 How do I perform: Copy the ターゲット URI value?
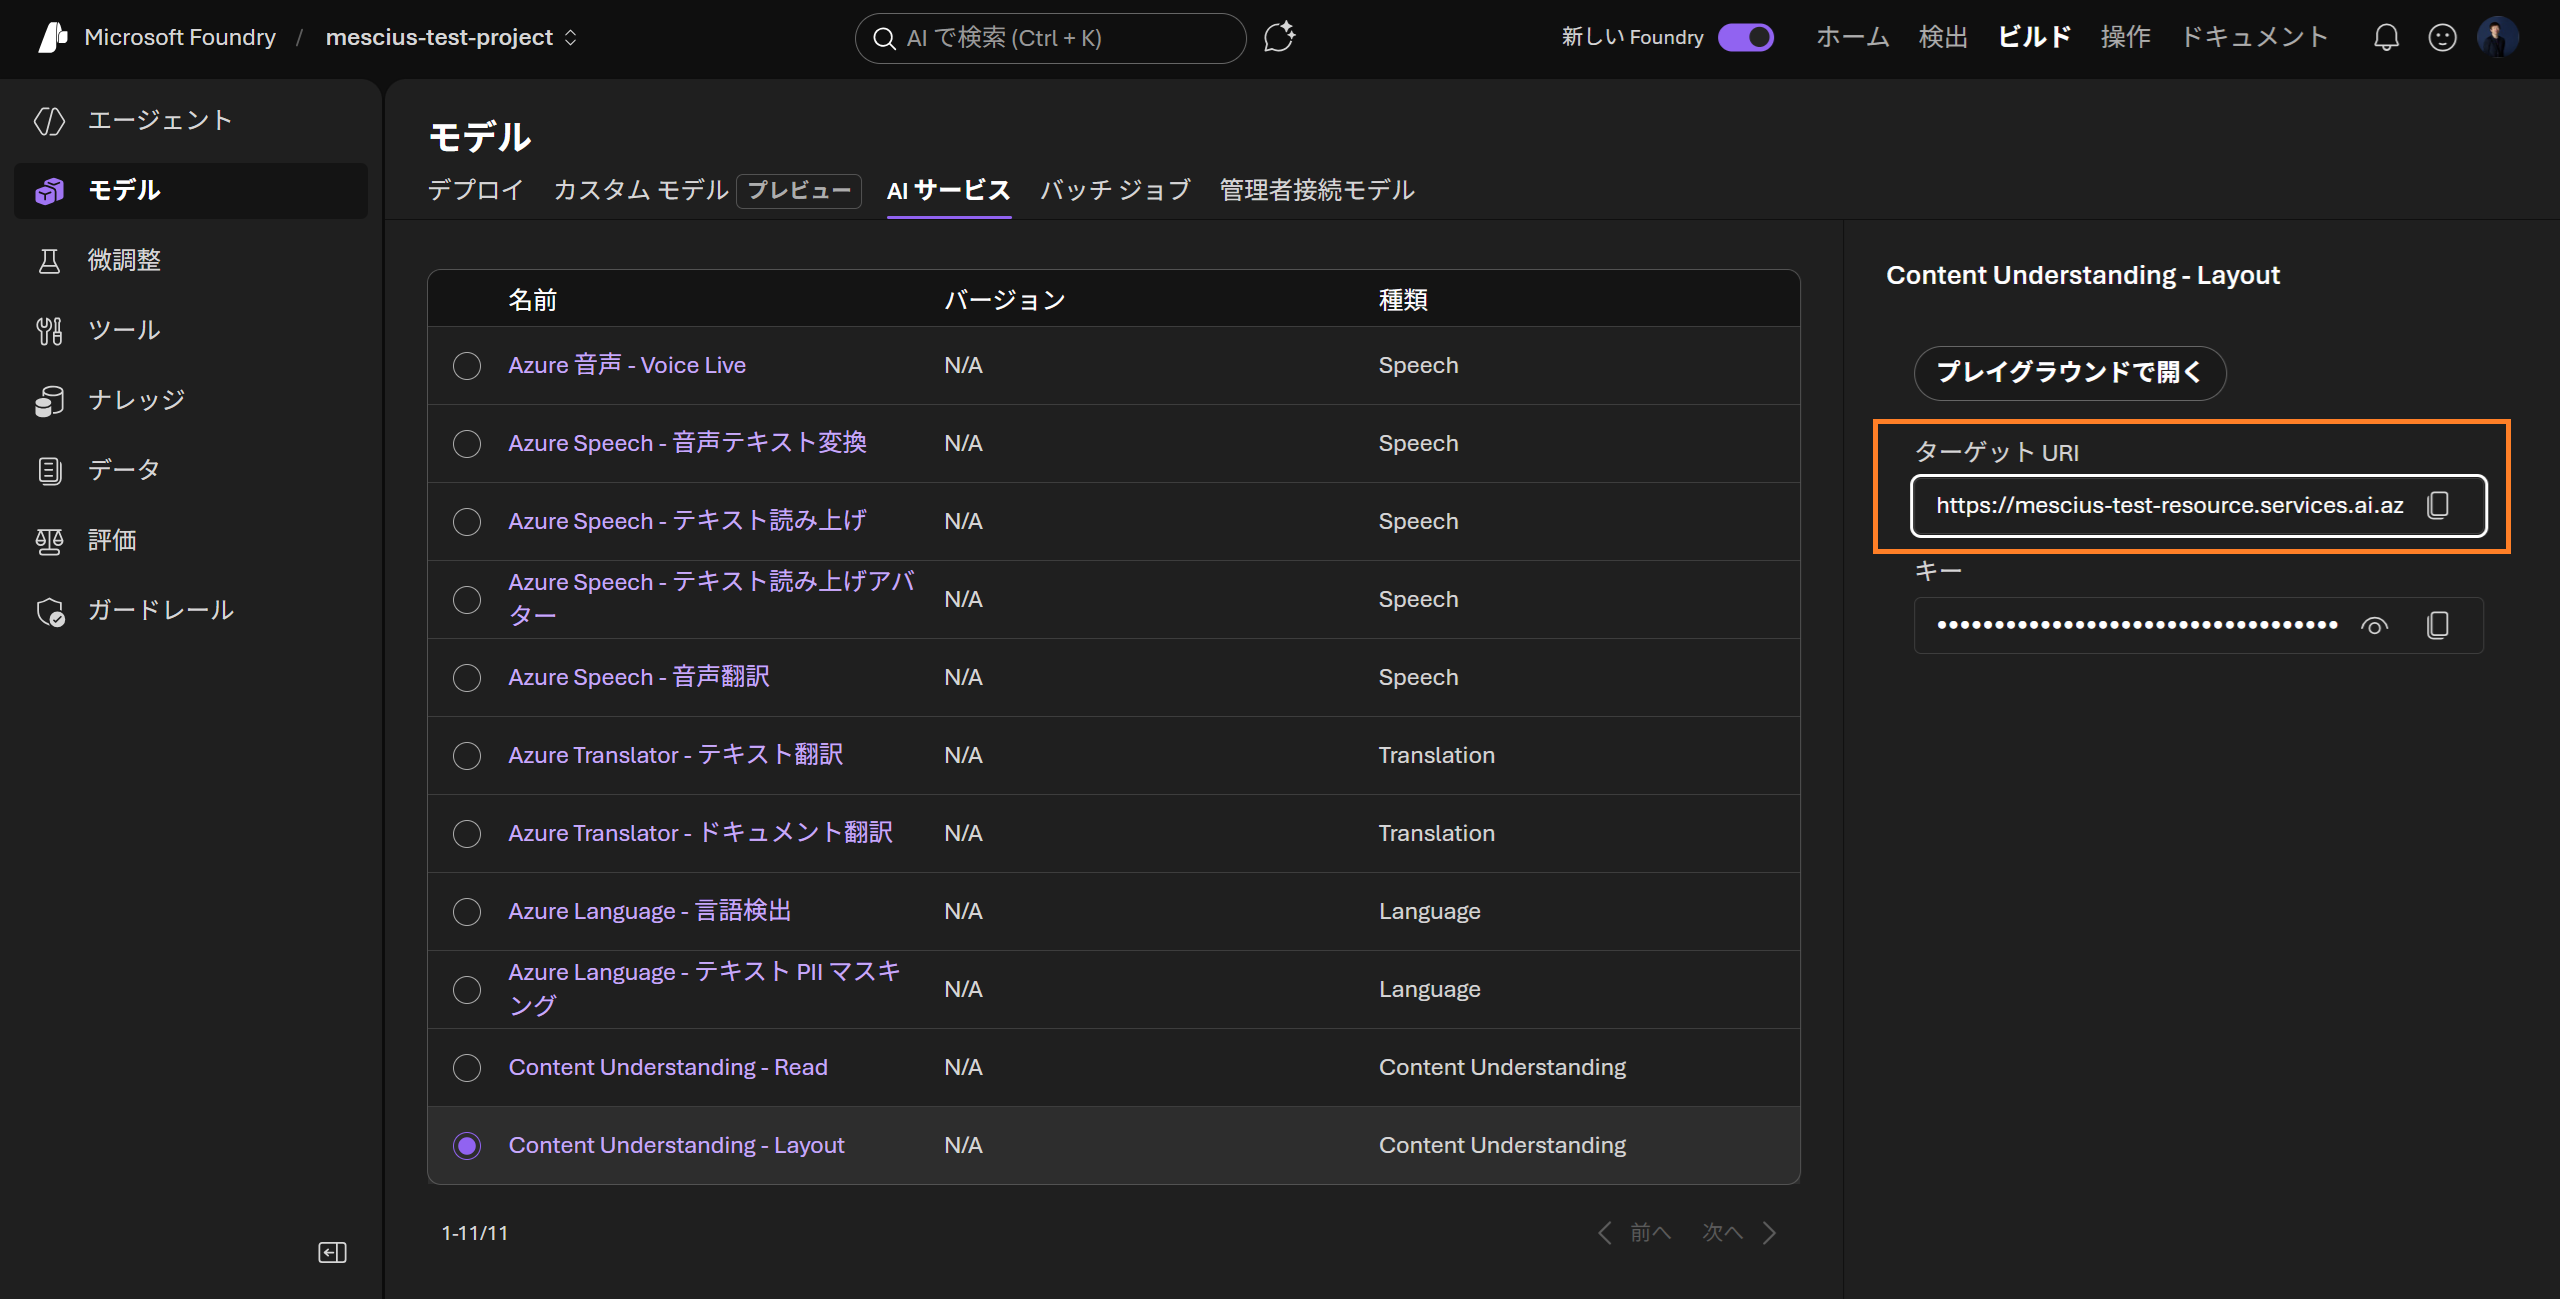(x=2438, y=505)
